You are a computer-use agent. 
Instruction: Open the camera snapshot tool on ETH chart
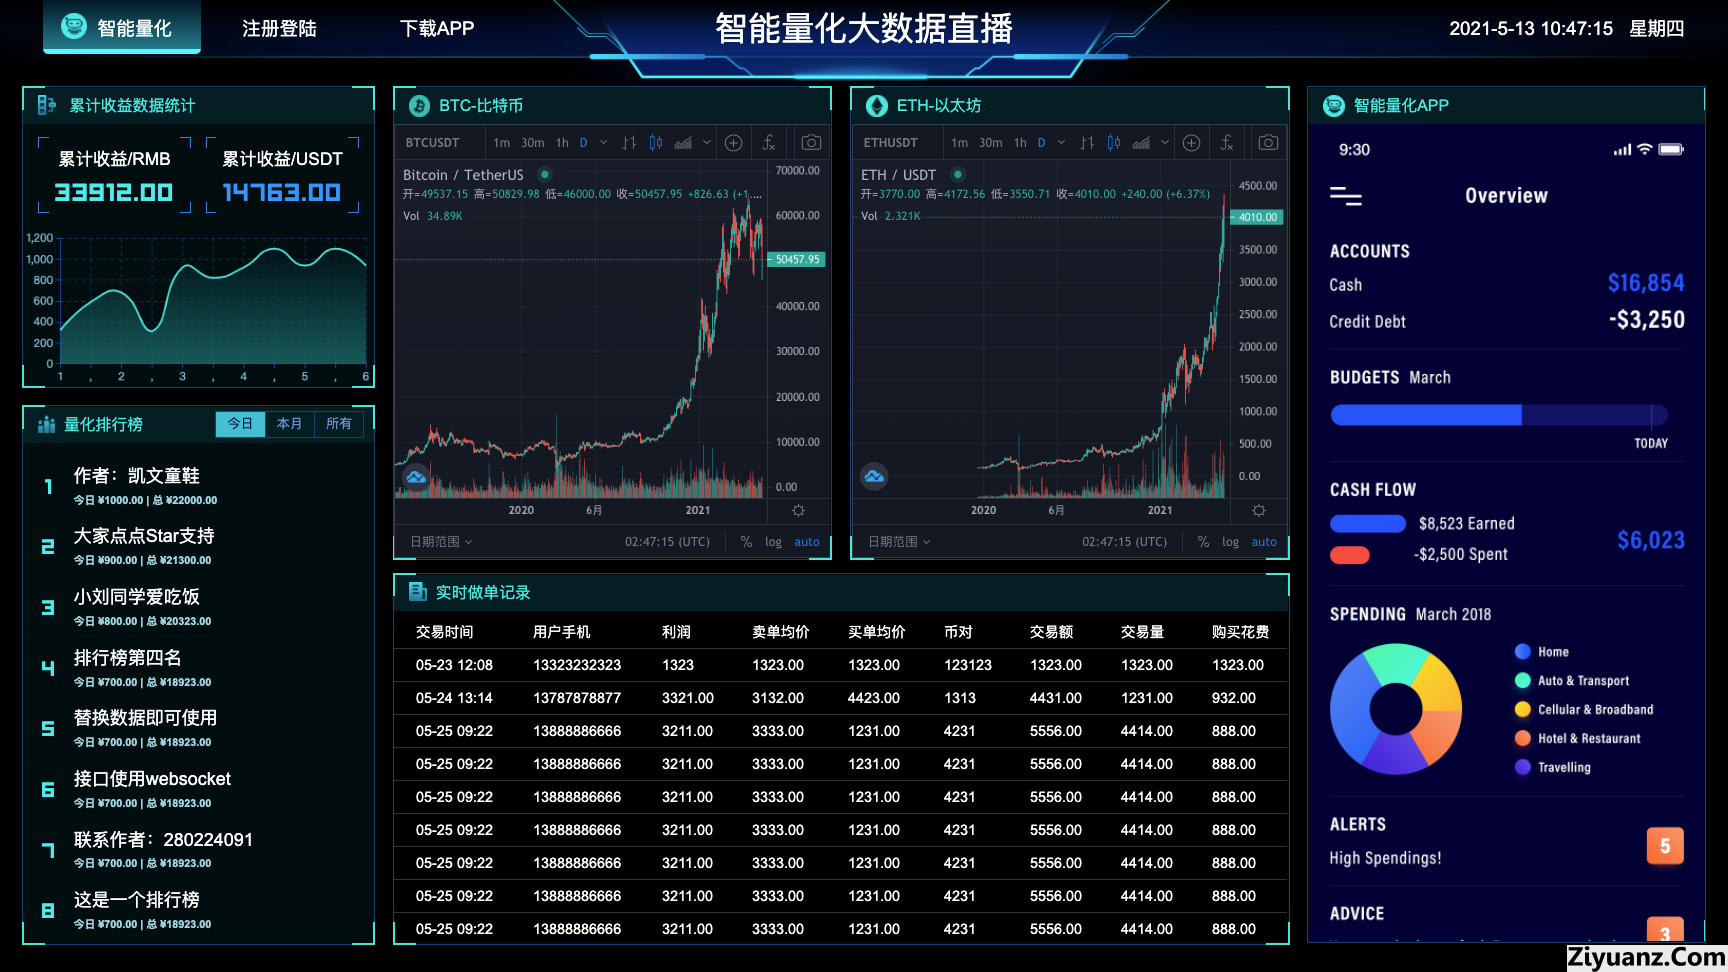pos(1267,142)
